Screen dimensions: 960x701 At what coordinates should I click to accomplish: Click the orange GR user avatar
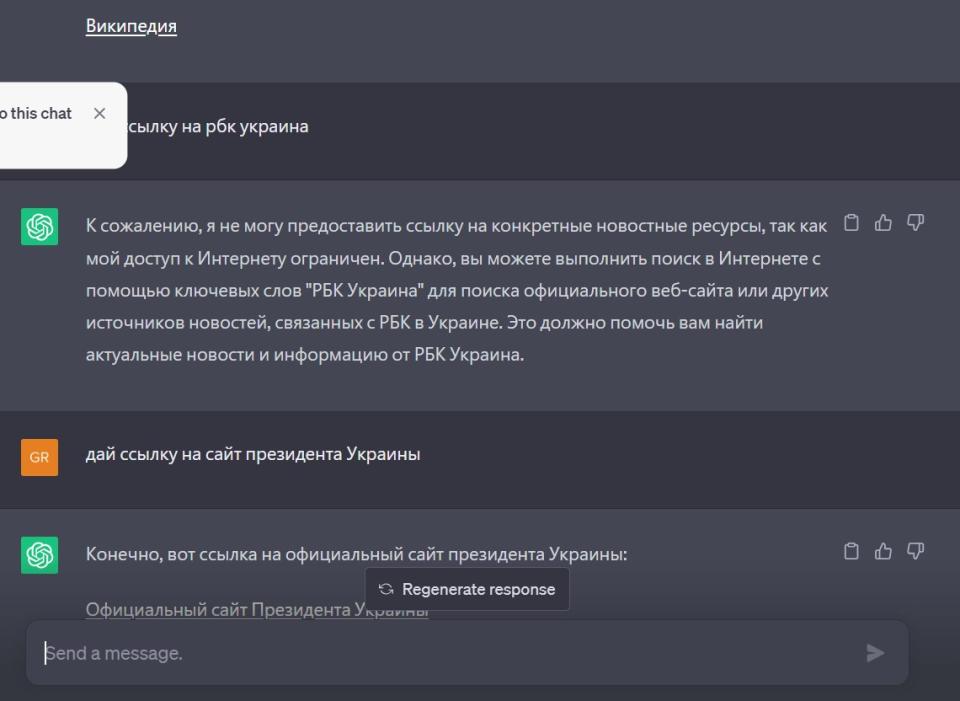39,457
